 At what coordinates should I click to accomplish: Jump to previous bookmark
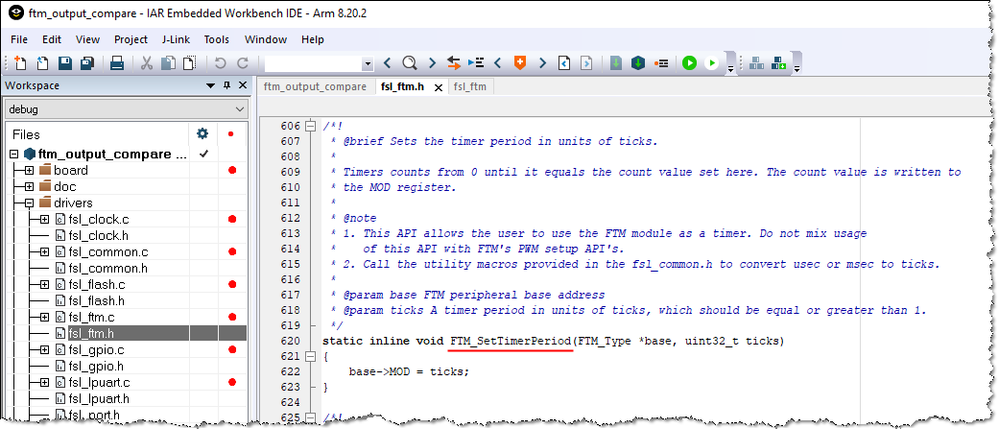(x=498, y=63)
